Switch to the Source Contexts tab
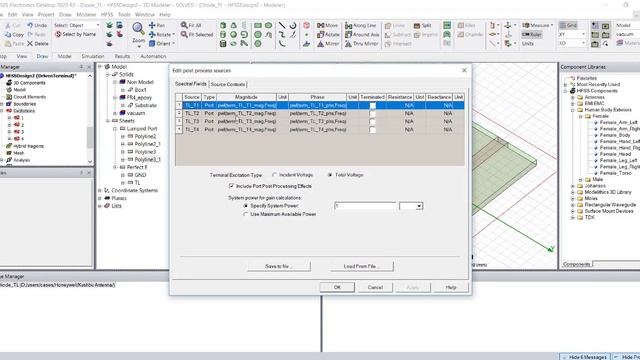640x360 pixels. [x=228, y=84]
